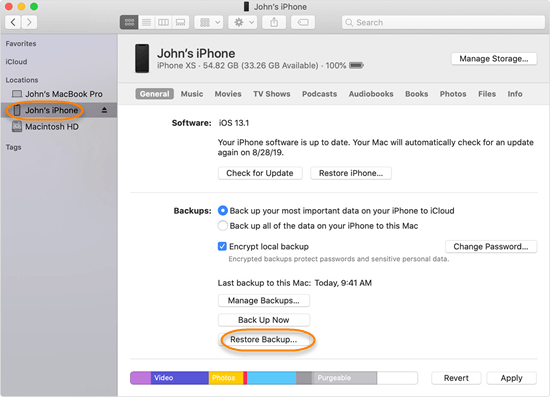Image resolution: width=550 pixels, height=397 pixels.
Task: Click the light blue storage segment
Action: click(x=271, y=378)
